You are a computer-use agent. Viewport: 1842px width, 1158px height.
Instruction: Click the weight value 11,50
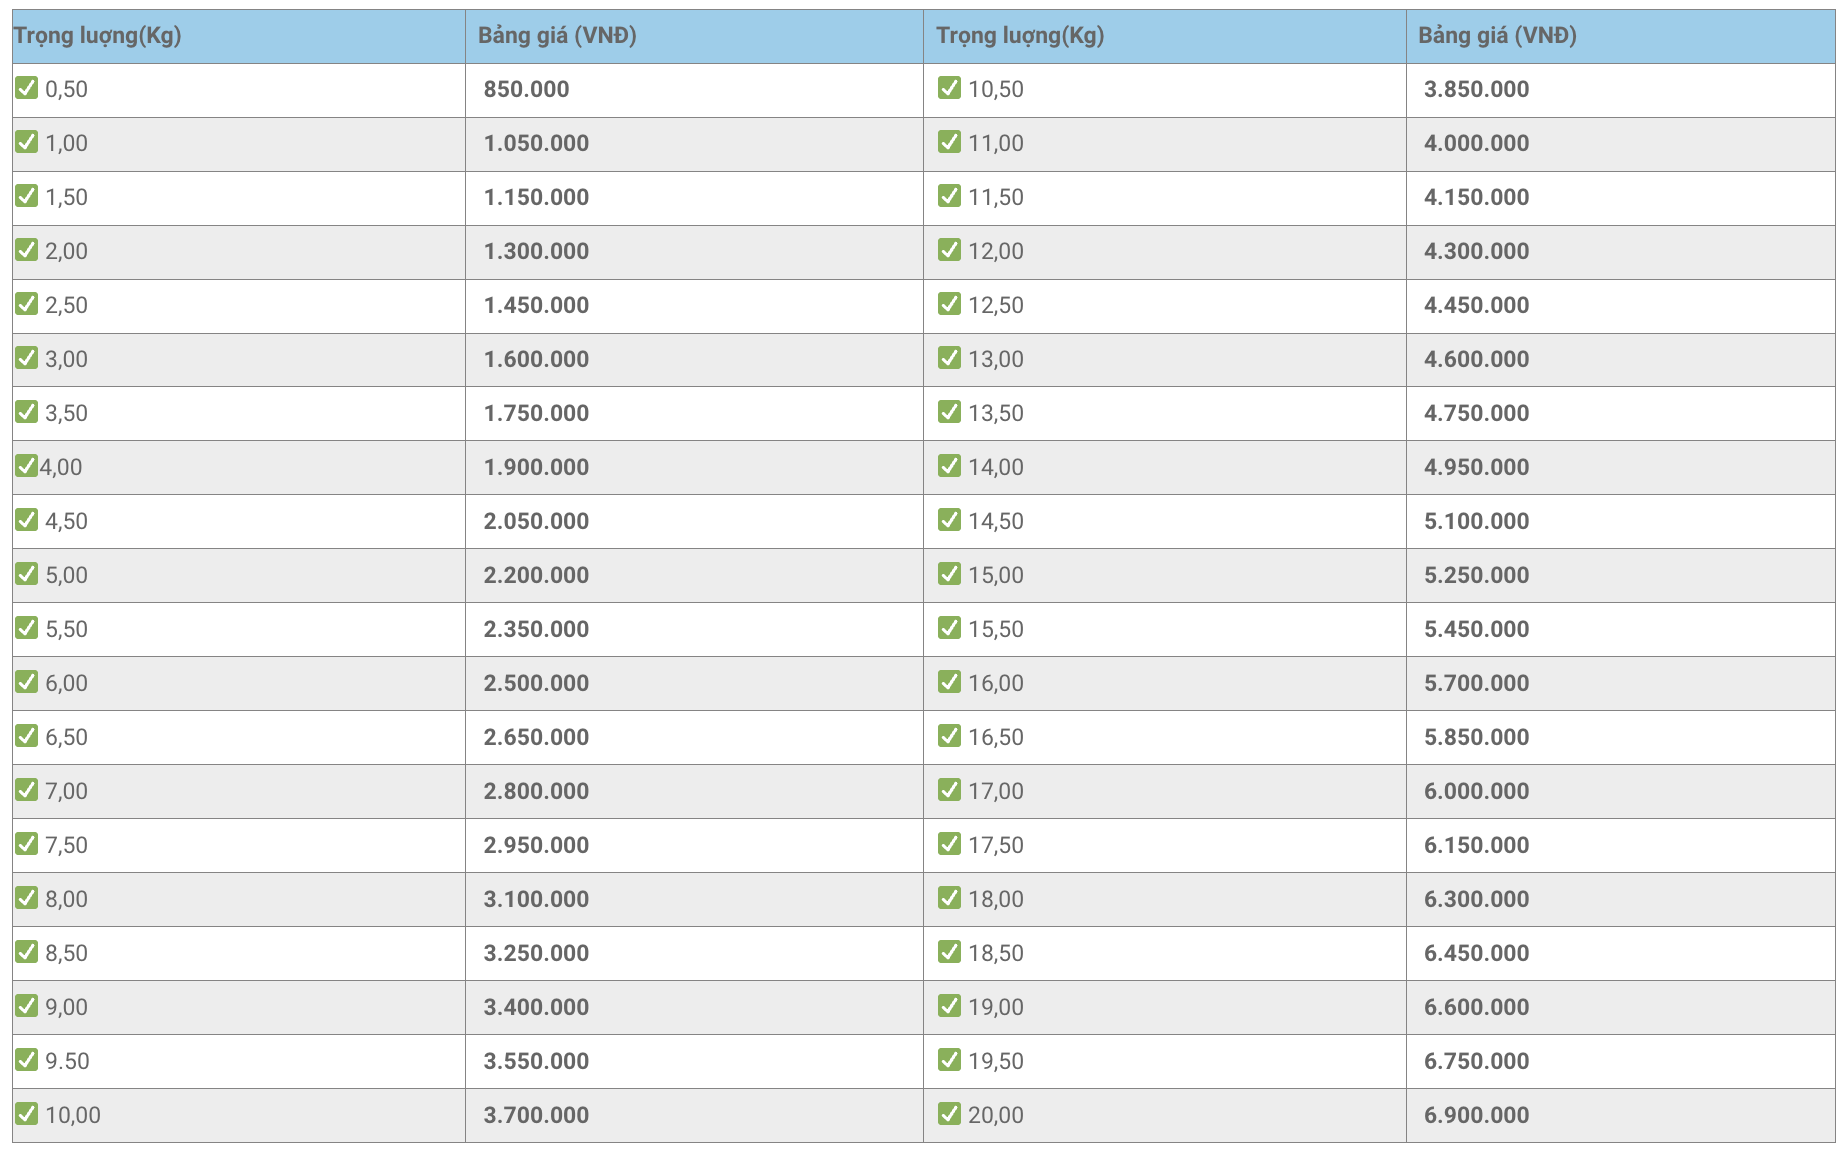[995, 197]
